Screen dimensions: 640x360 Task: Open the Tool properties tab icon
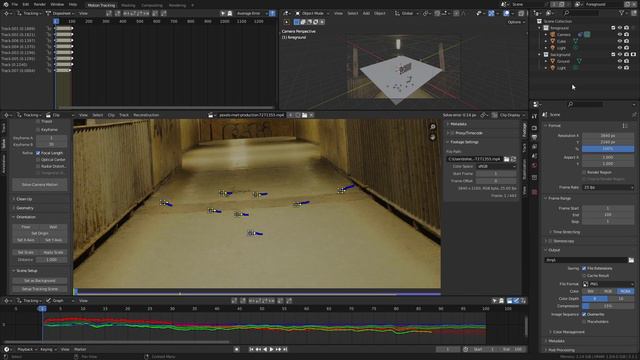point(534,117)
